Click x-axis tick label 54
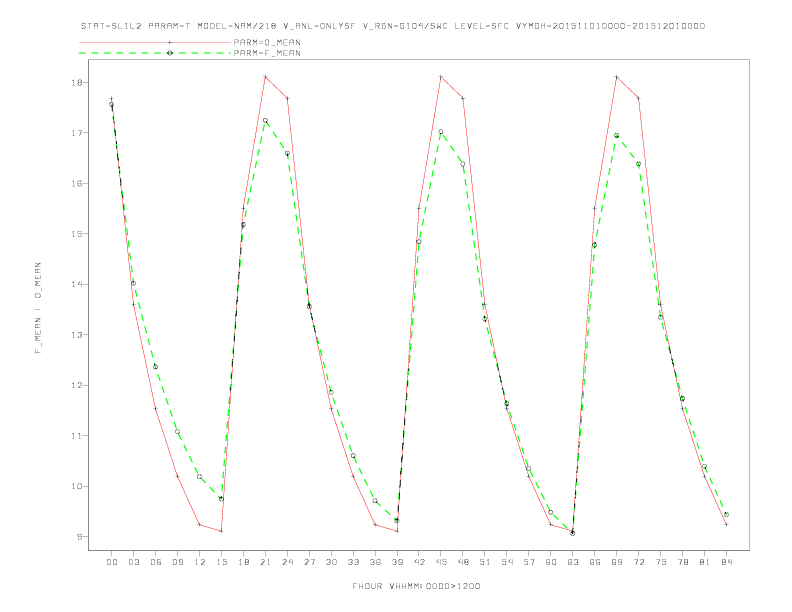 (x=507, y=562)
